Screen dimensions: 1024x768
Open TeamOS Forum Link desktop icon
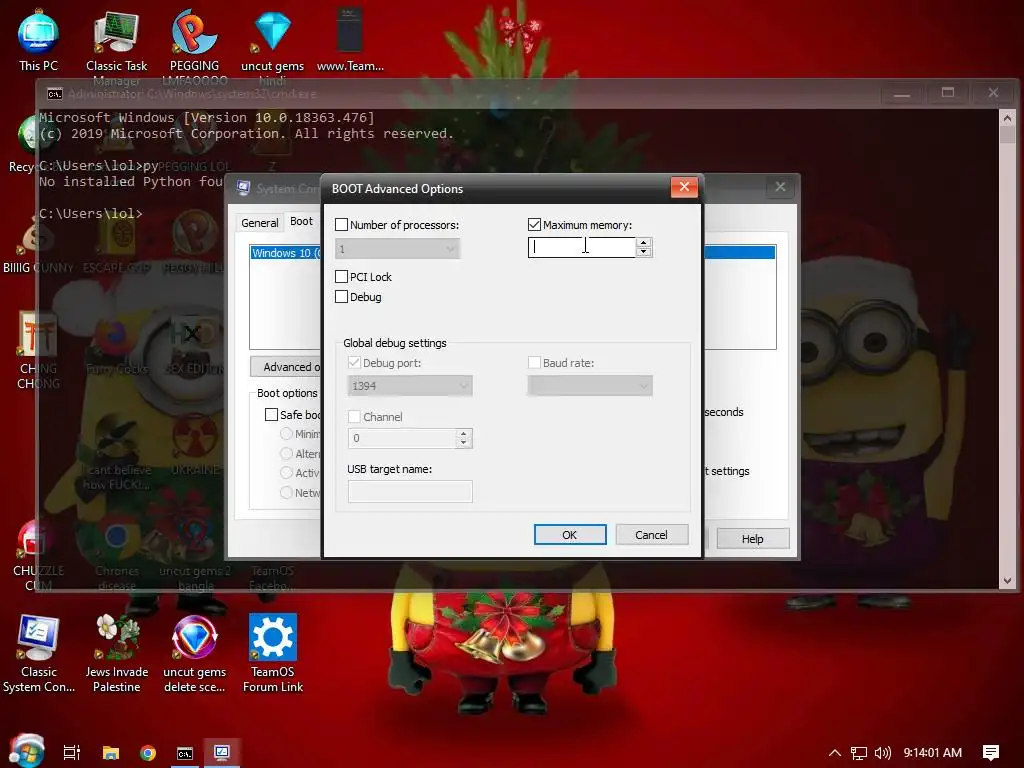[272, 653]
